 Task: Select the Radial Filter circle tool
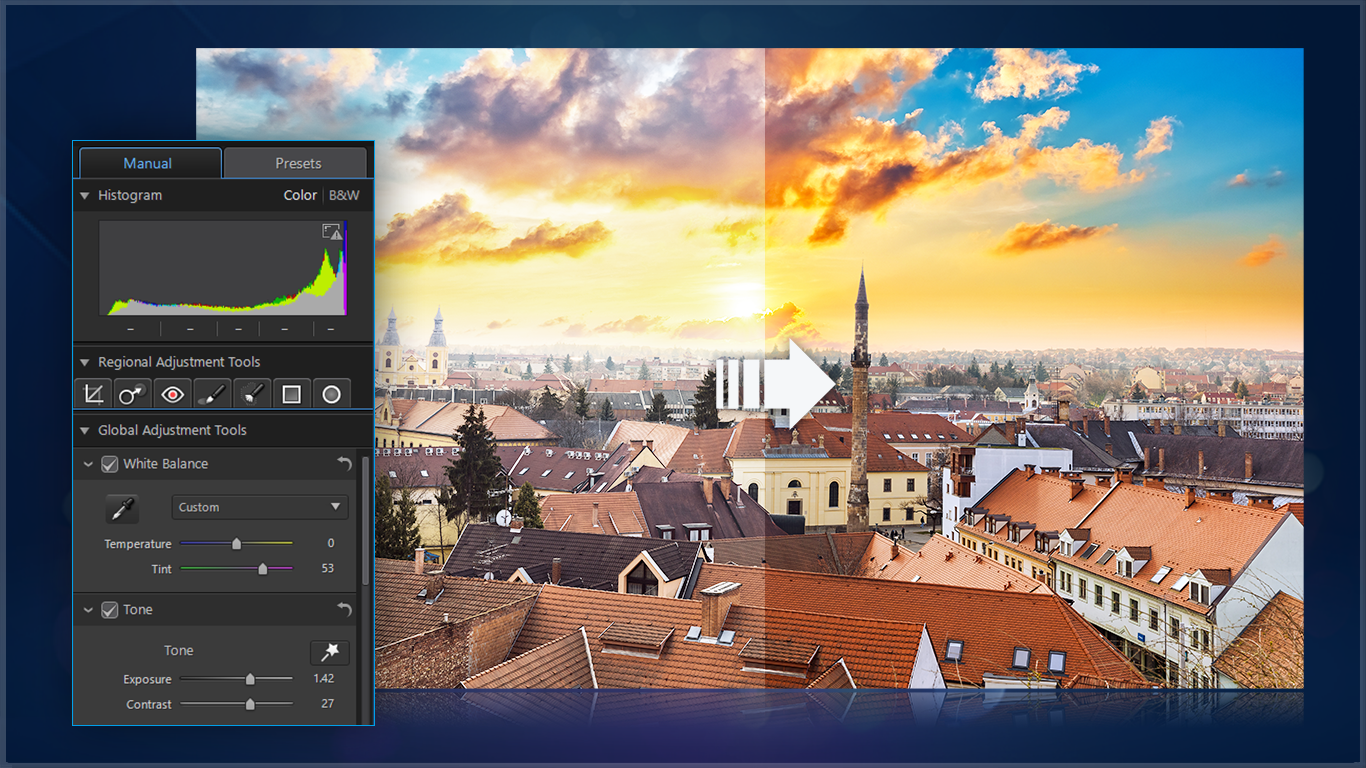pos(331,394)
